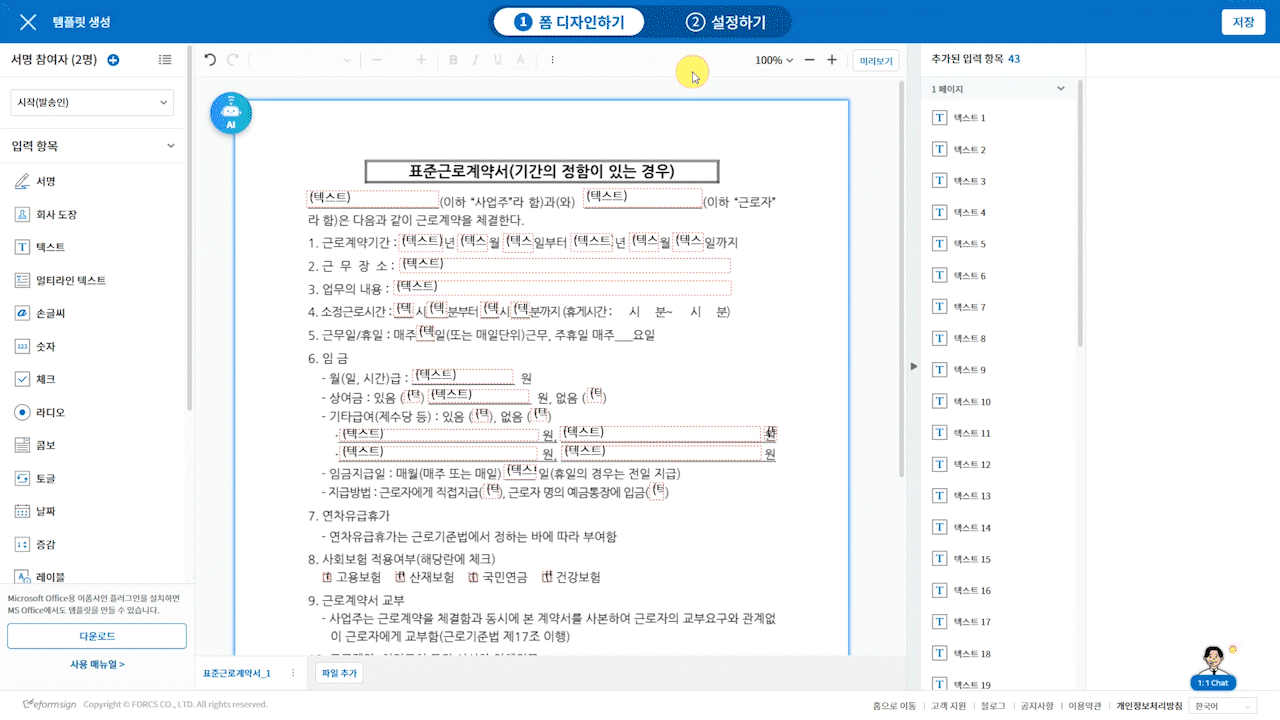This screenshot has width=1280, height=720.
Task: Open the 시작(발송인) participant dropdown
Action: pos(92,102)
